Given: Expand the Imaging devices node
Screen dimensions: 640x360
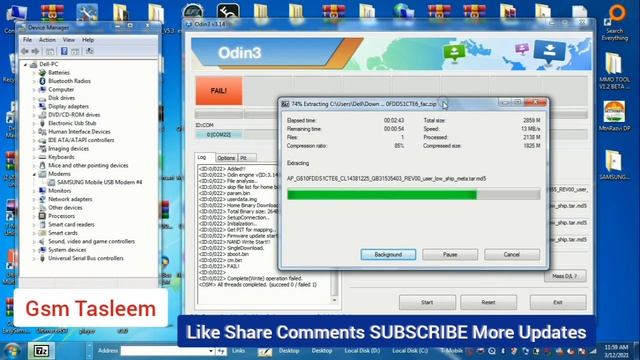Looking at the screenshot, I should (34, 149).
